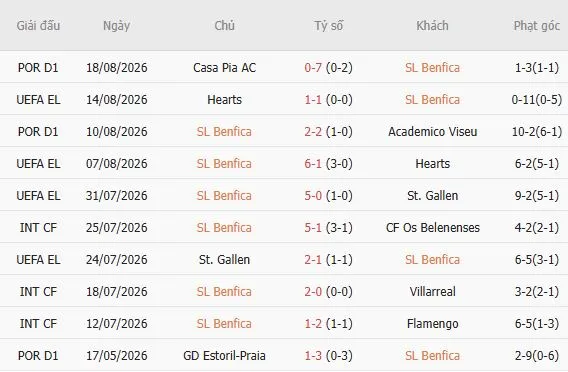Click Academico Viseu team name
This screenshot has height=372, width=568.
[433, 131]
